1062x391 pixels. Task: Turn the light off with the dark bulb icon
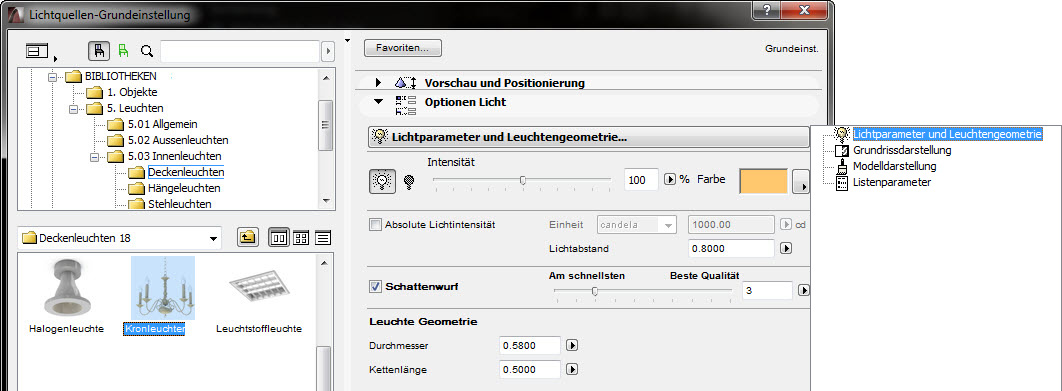(408, 182)
